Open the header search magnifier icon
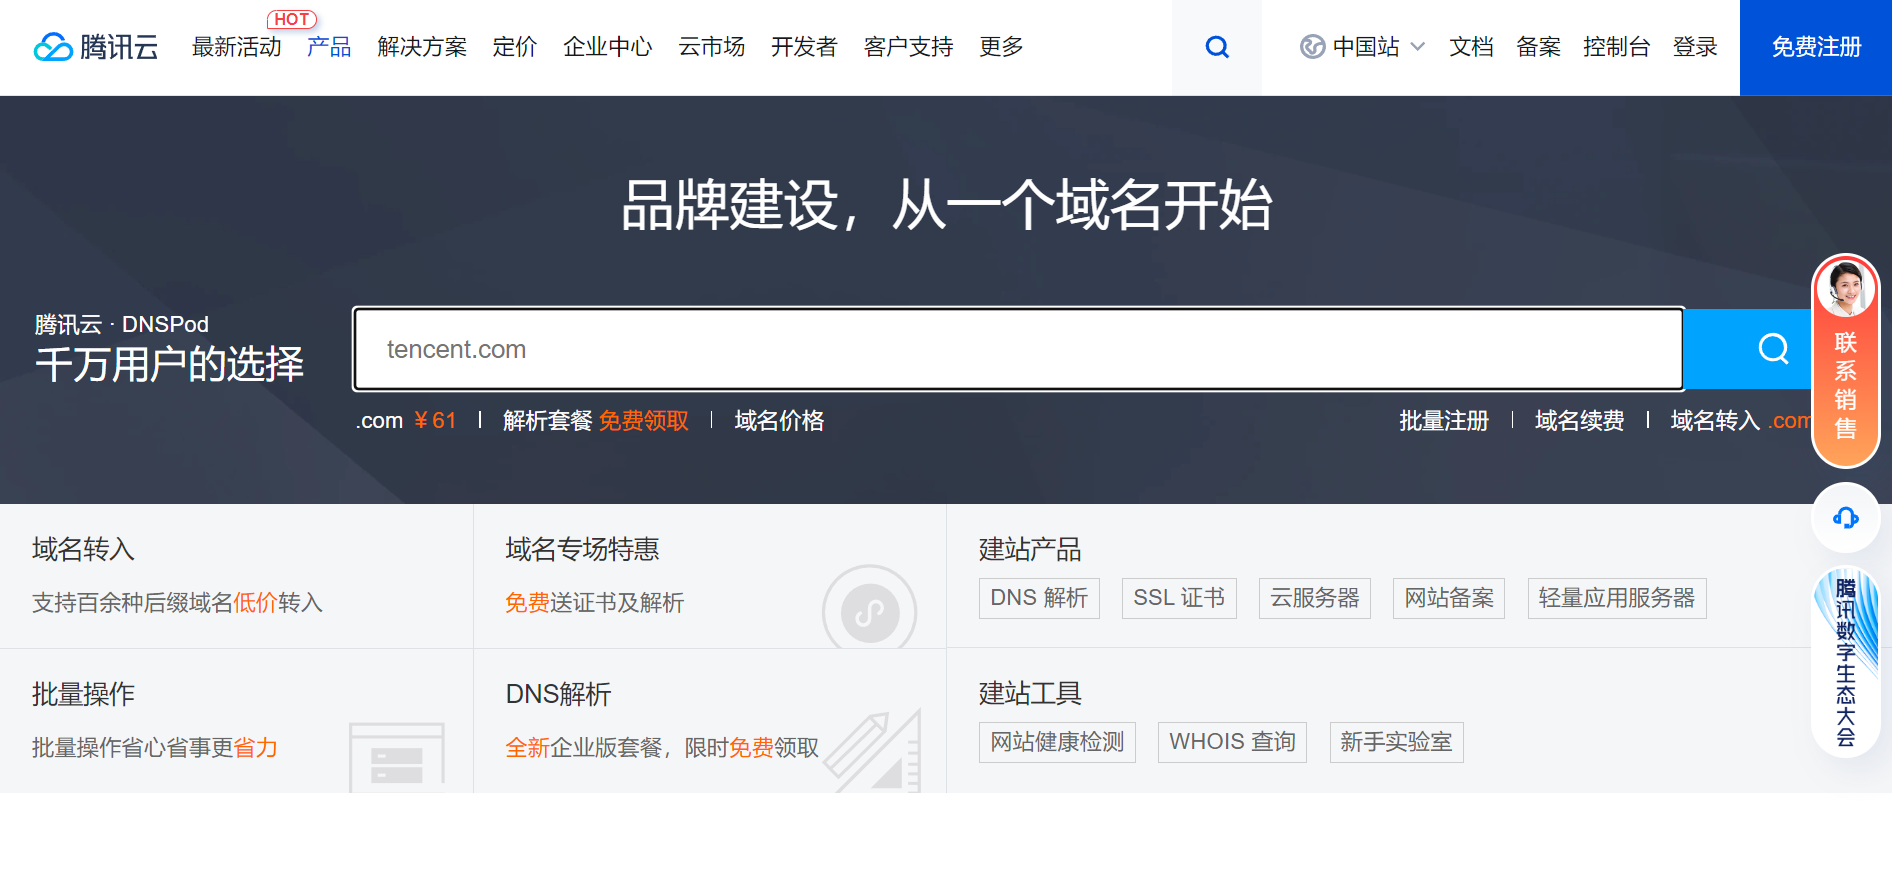This screenshot has width=1892, height=876. pyautogui.click(x=1217, y=47)
